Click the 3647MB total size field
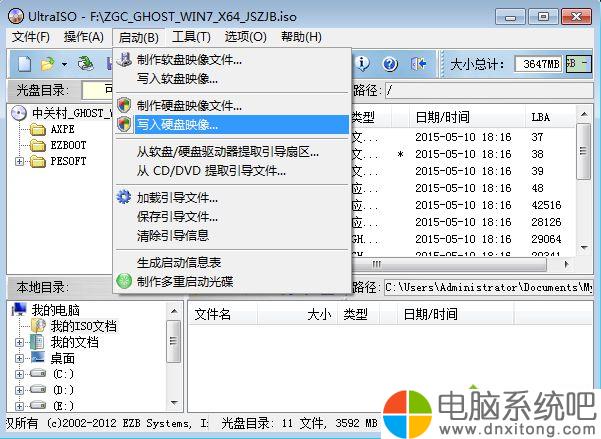601x439 pixels. point(539,64)
